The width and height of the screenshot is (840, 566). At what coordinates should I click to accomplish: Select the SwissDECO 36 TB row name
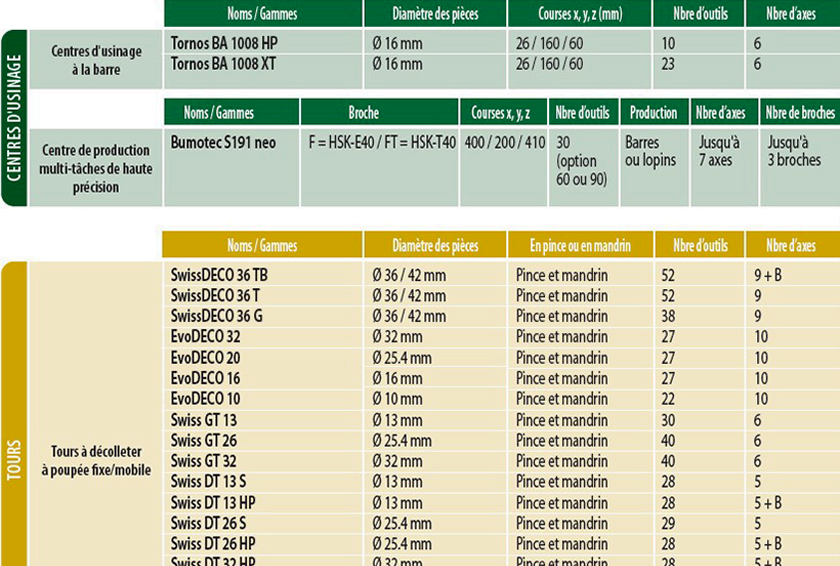[219, 275]
